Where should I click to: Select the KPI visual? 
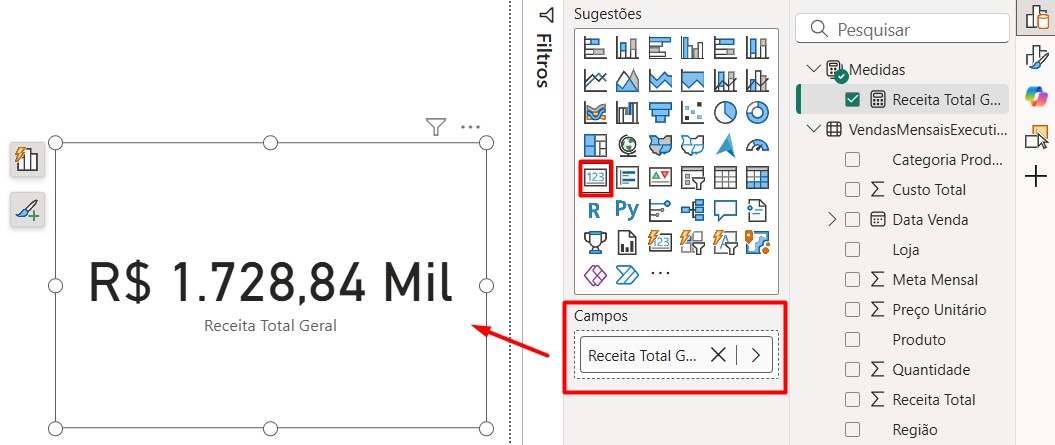click(x=660, y=178)
